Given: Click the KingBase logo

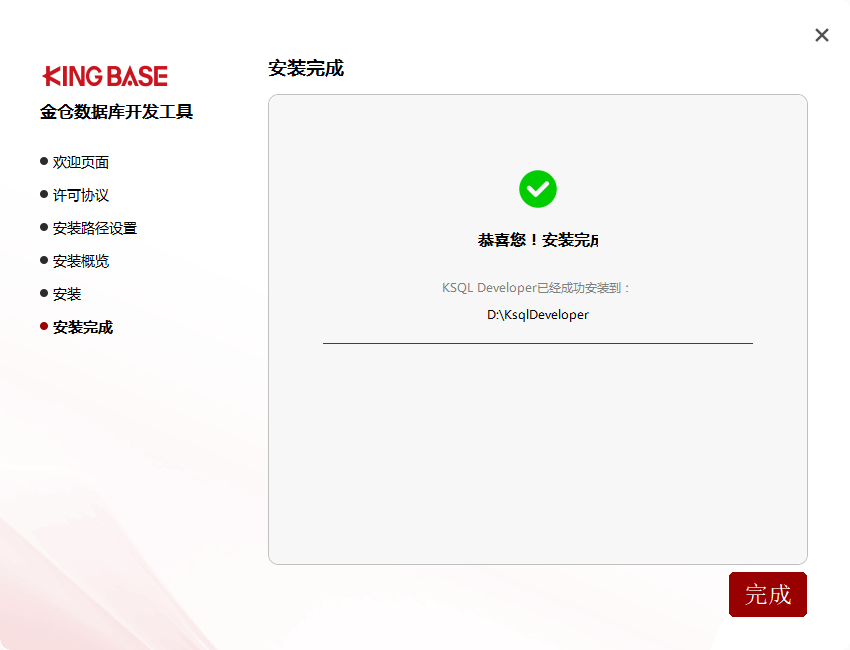Looking at the screenshot, I should pyautogui.click(x=105, y=76).
